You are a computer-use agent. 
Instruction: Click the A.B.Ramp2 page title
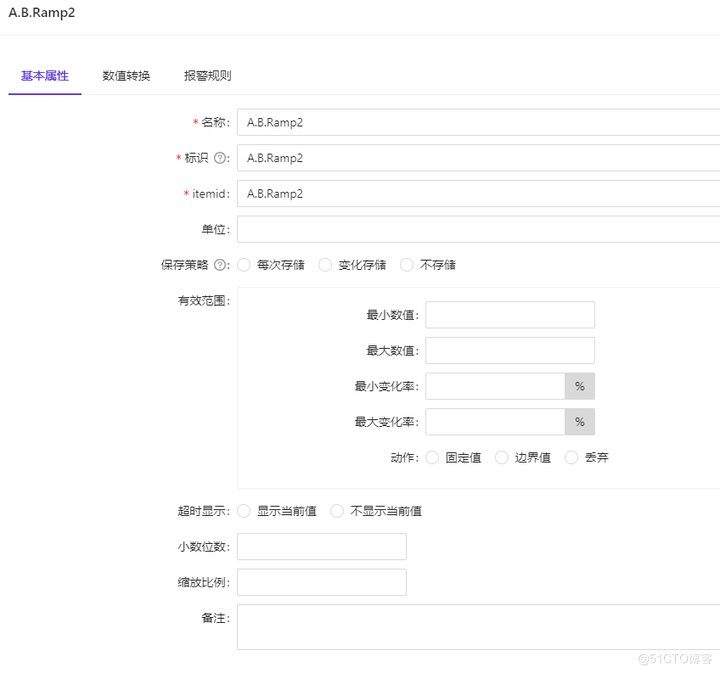(x=42, y=13)
